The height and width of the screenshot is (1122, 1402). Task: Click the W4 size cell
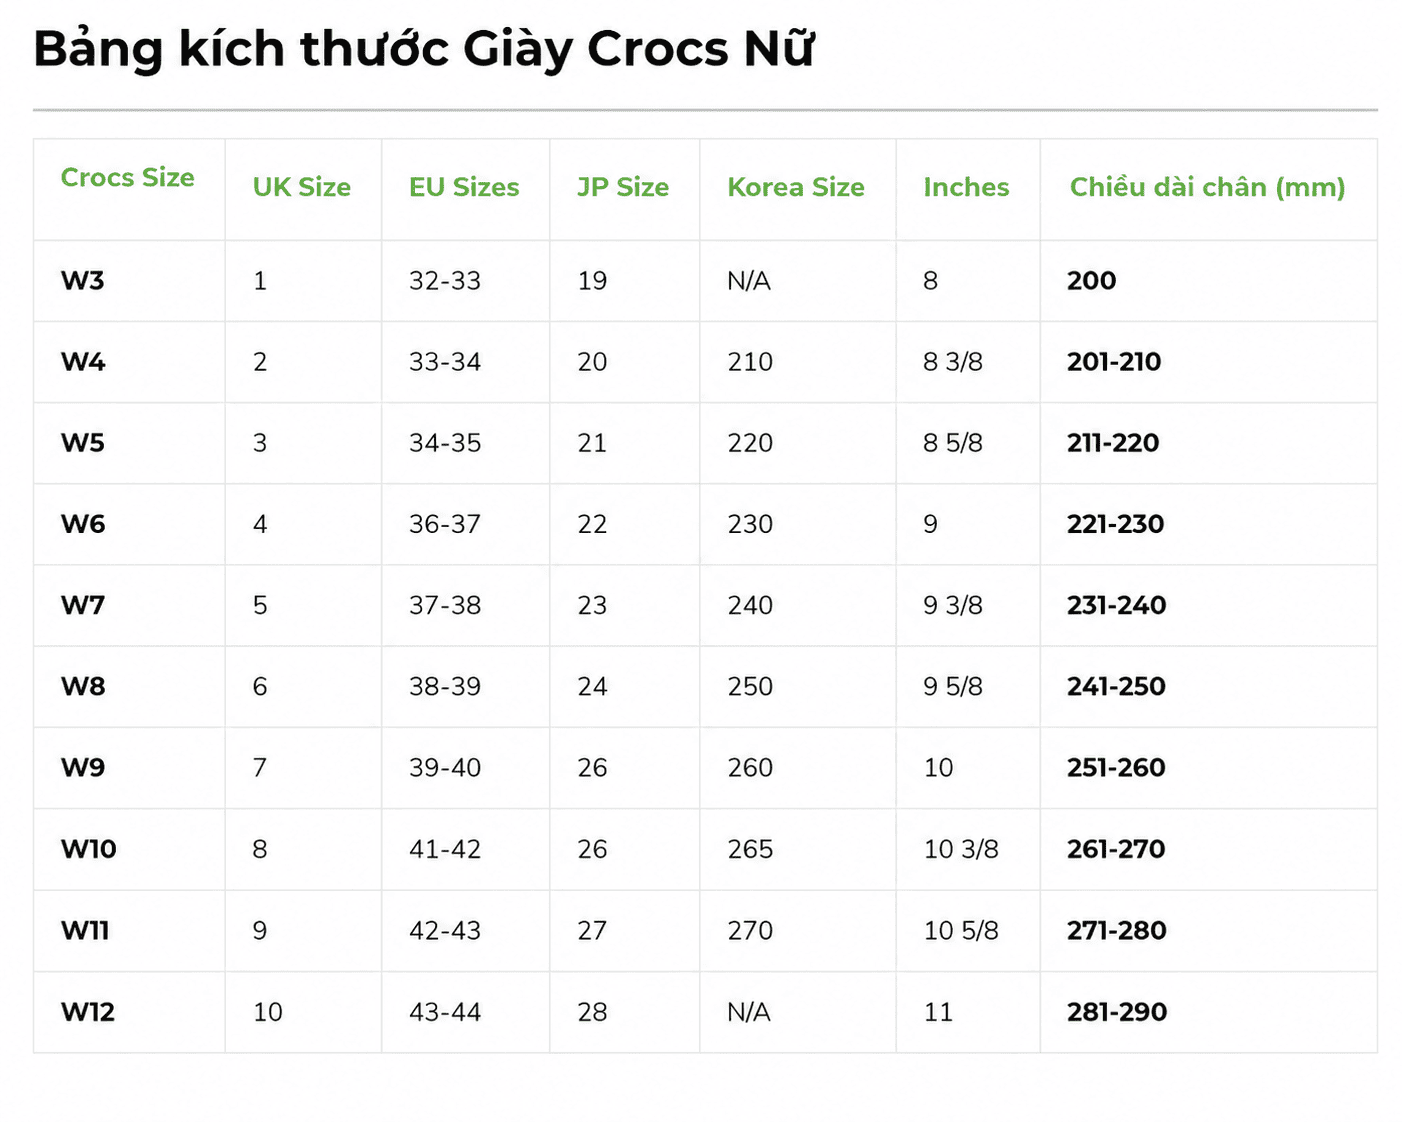point(83,362)
